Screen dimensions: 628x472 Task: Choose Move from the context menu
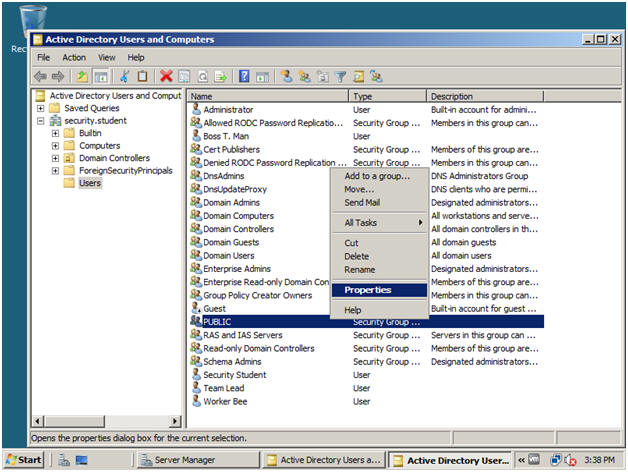379,189
